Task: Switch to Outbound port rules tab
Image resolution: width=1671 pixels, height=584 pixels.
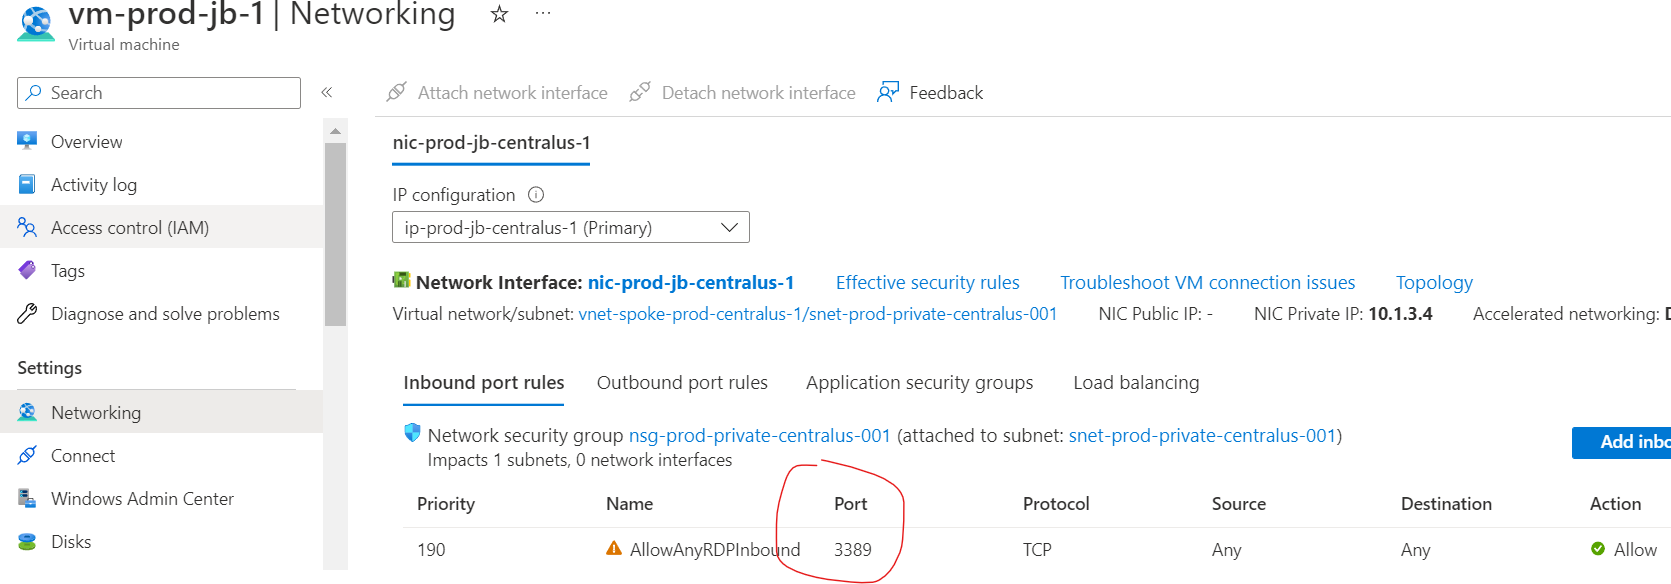Action: 682,383
